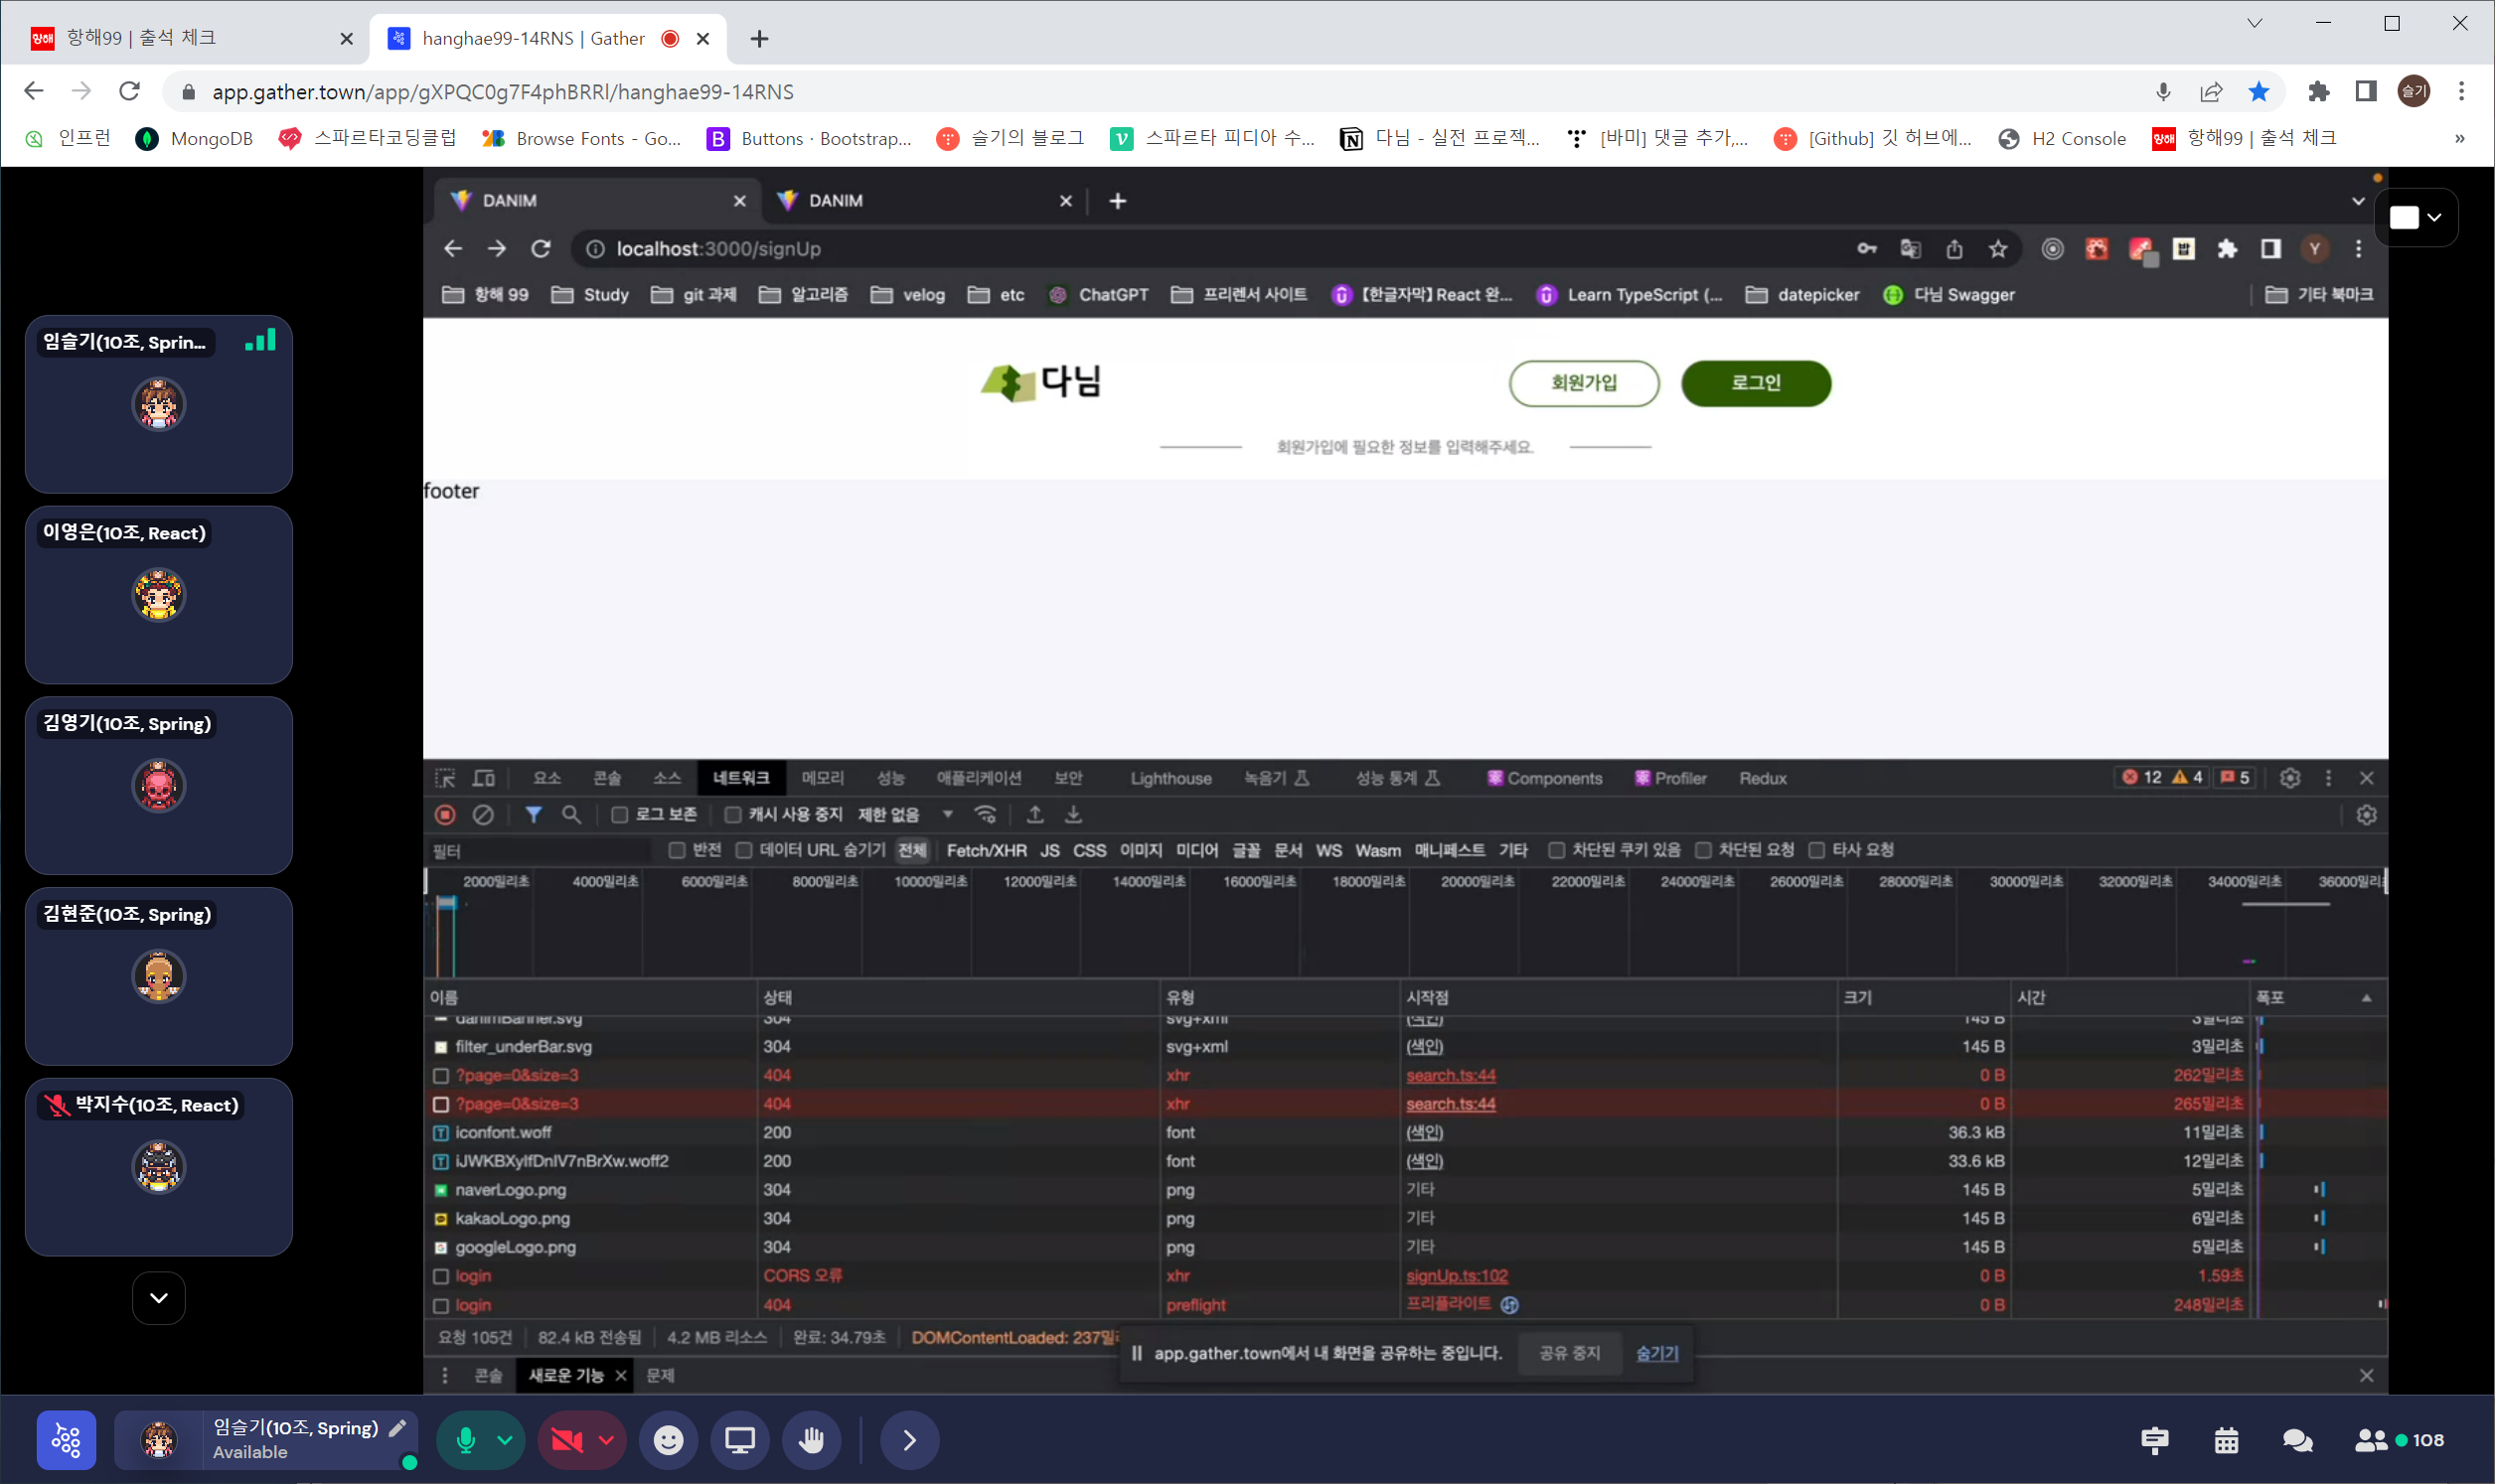Screen dimensions: 2495x1484
Task: Open the tab search dropdown in title bar
Action: coord(2254,23)
